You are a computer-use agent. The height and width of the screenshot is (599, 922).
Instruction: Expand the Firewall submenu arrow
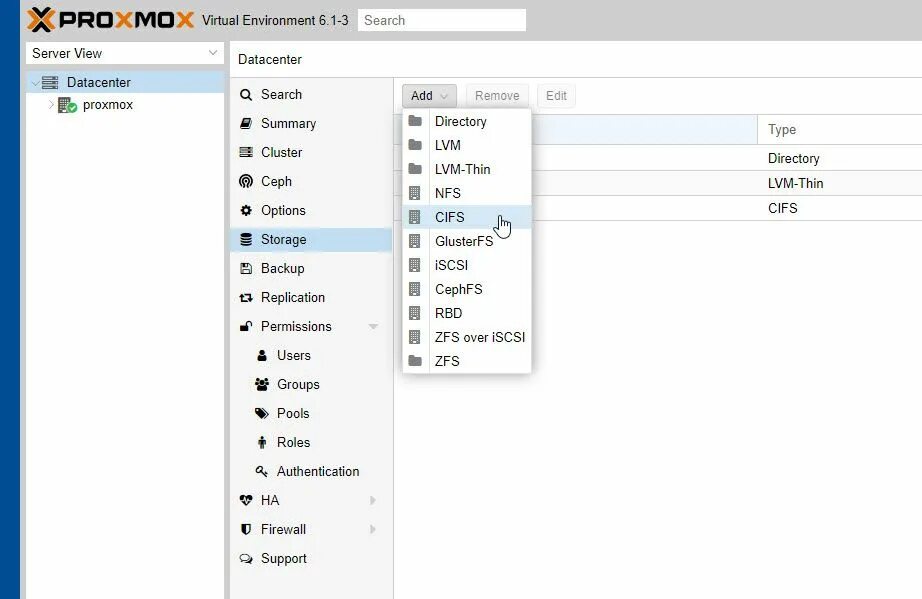point(373,529)
